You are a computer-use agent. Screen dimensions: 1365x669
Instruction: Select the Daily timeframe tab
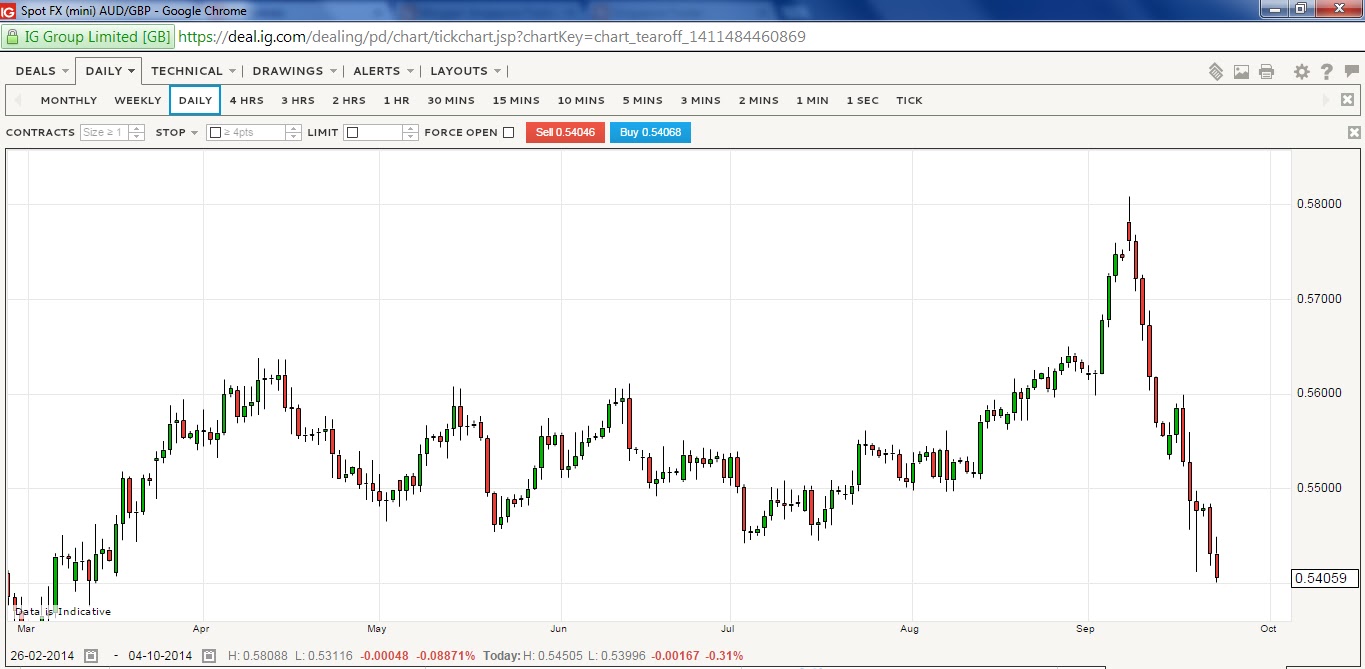point(195,100)
